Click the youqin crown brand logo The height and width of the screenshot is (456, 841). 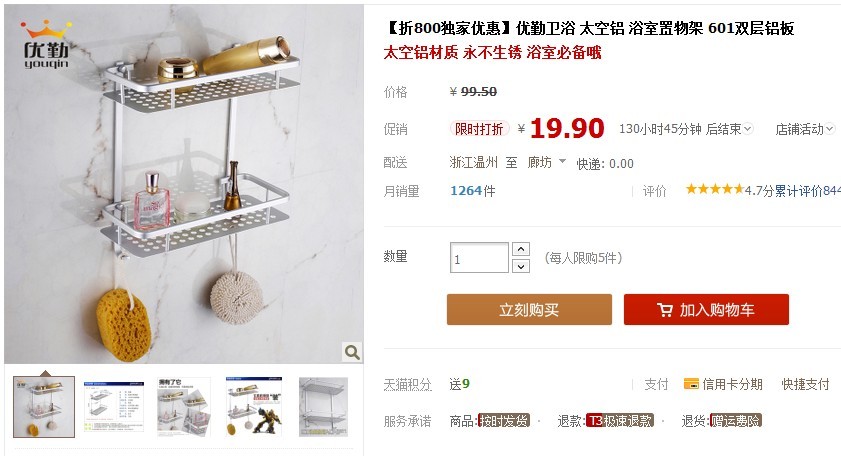[46, 45]
